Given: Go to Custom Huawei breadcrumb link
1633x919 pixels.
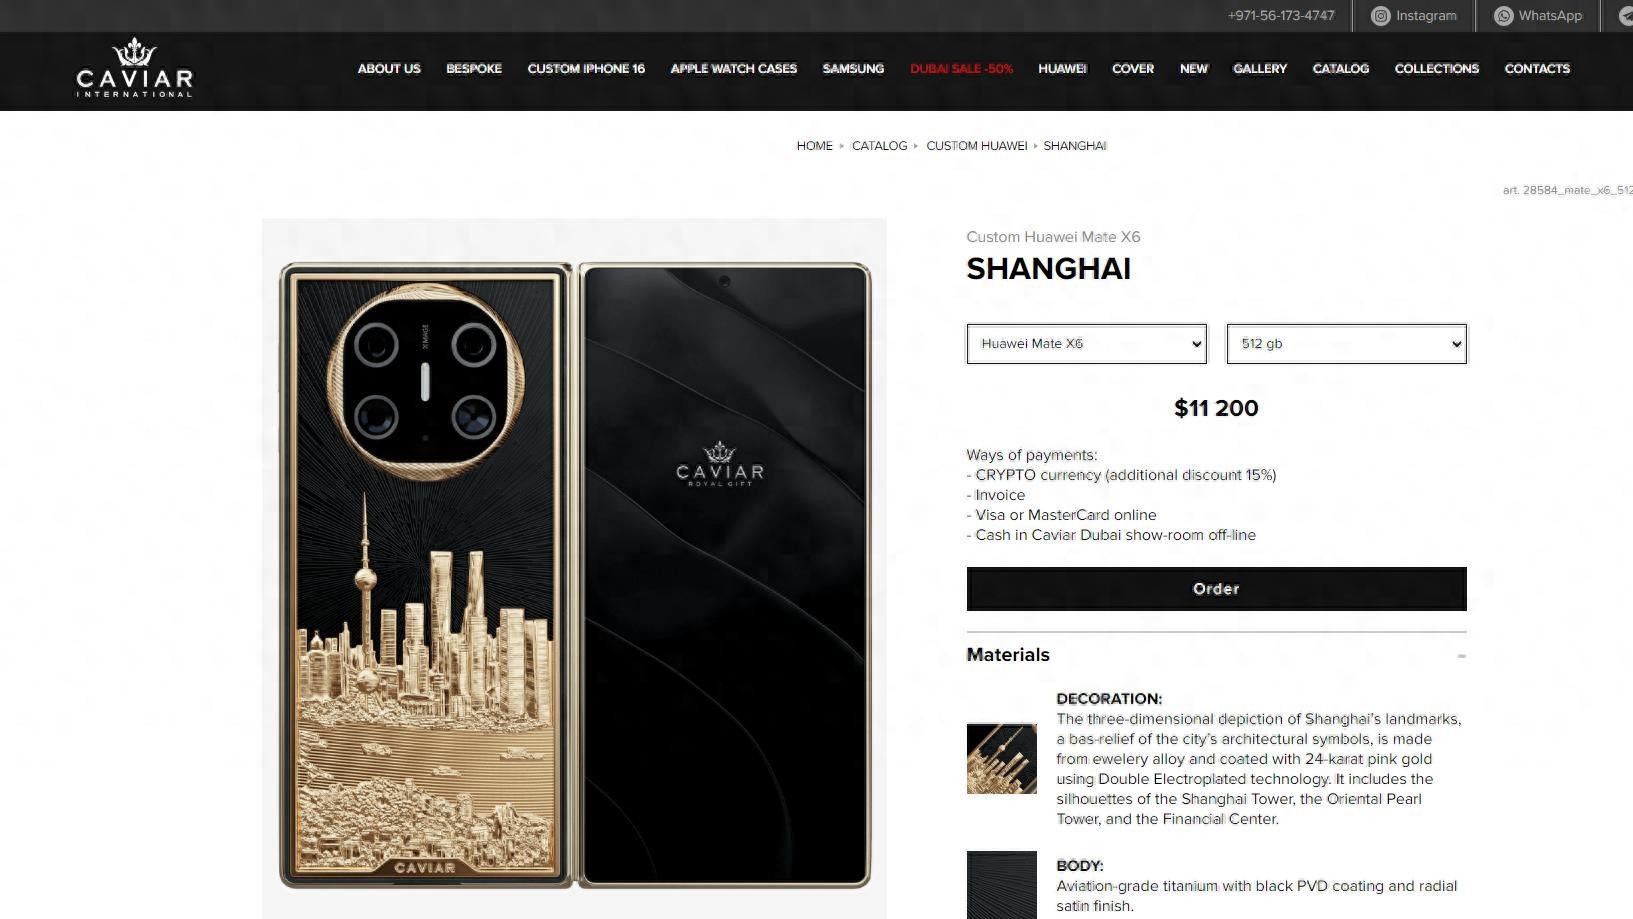Looking at the screenshot, I should [x=976, y=146].
